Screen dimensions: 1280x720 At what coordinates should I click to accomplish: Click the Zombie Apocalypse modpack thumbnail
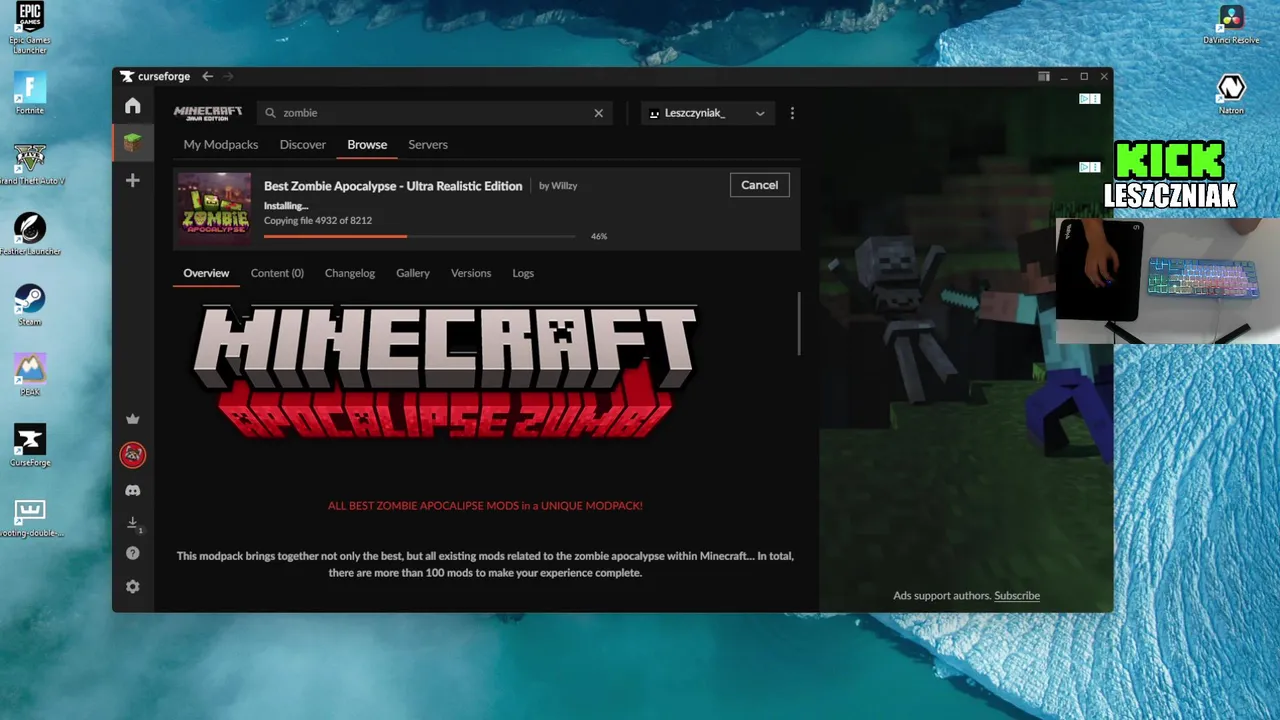click(214, 209)
